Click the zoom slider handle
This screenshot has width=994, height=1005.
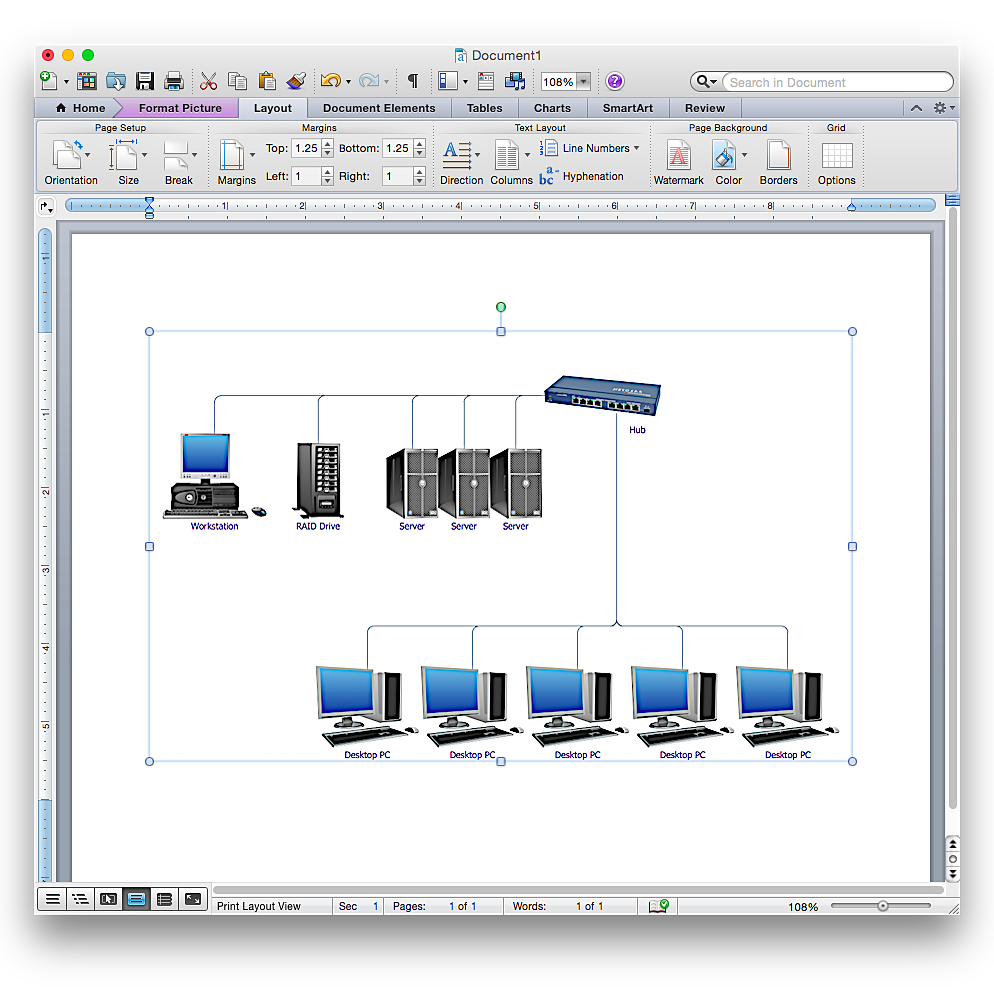coord(883,906)
